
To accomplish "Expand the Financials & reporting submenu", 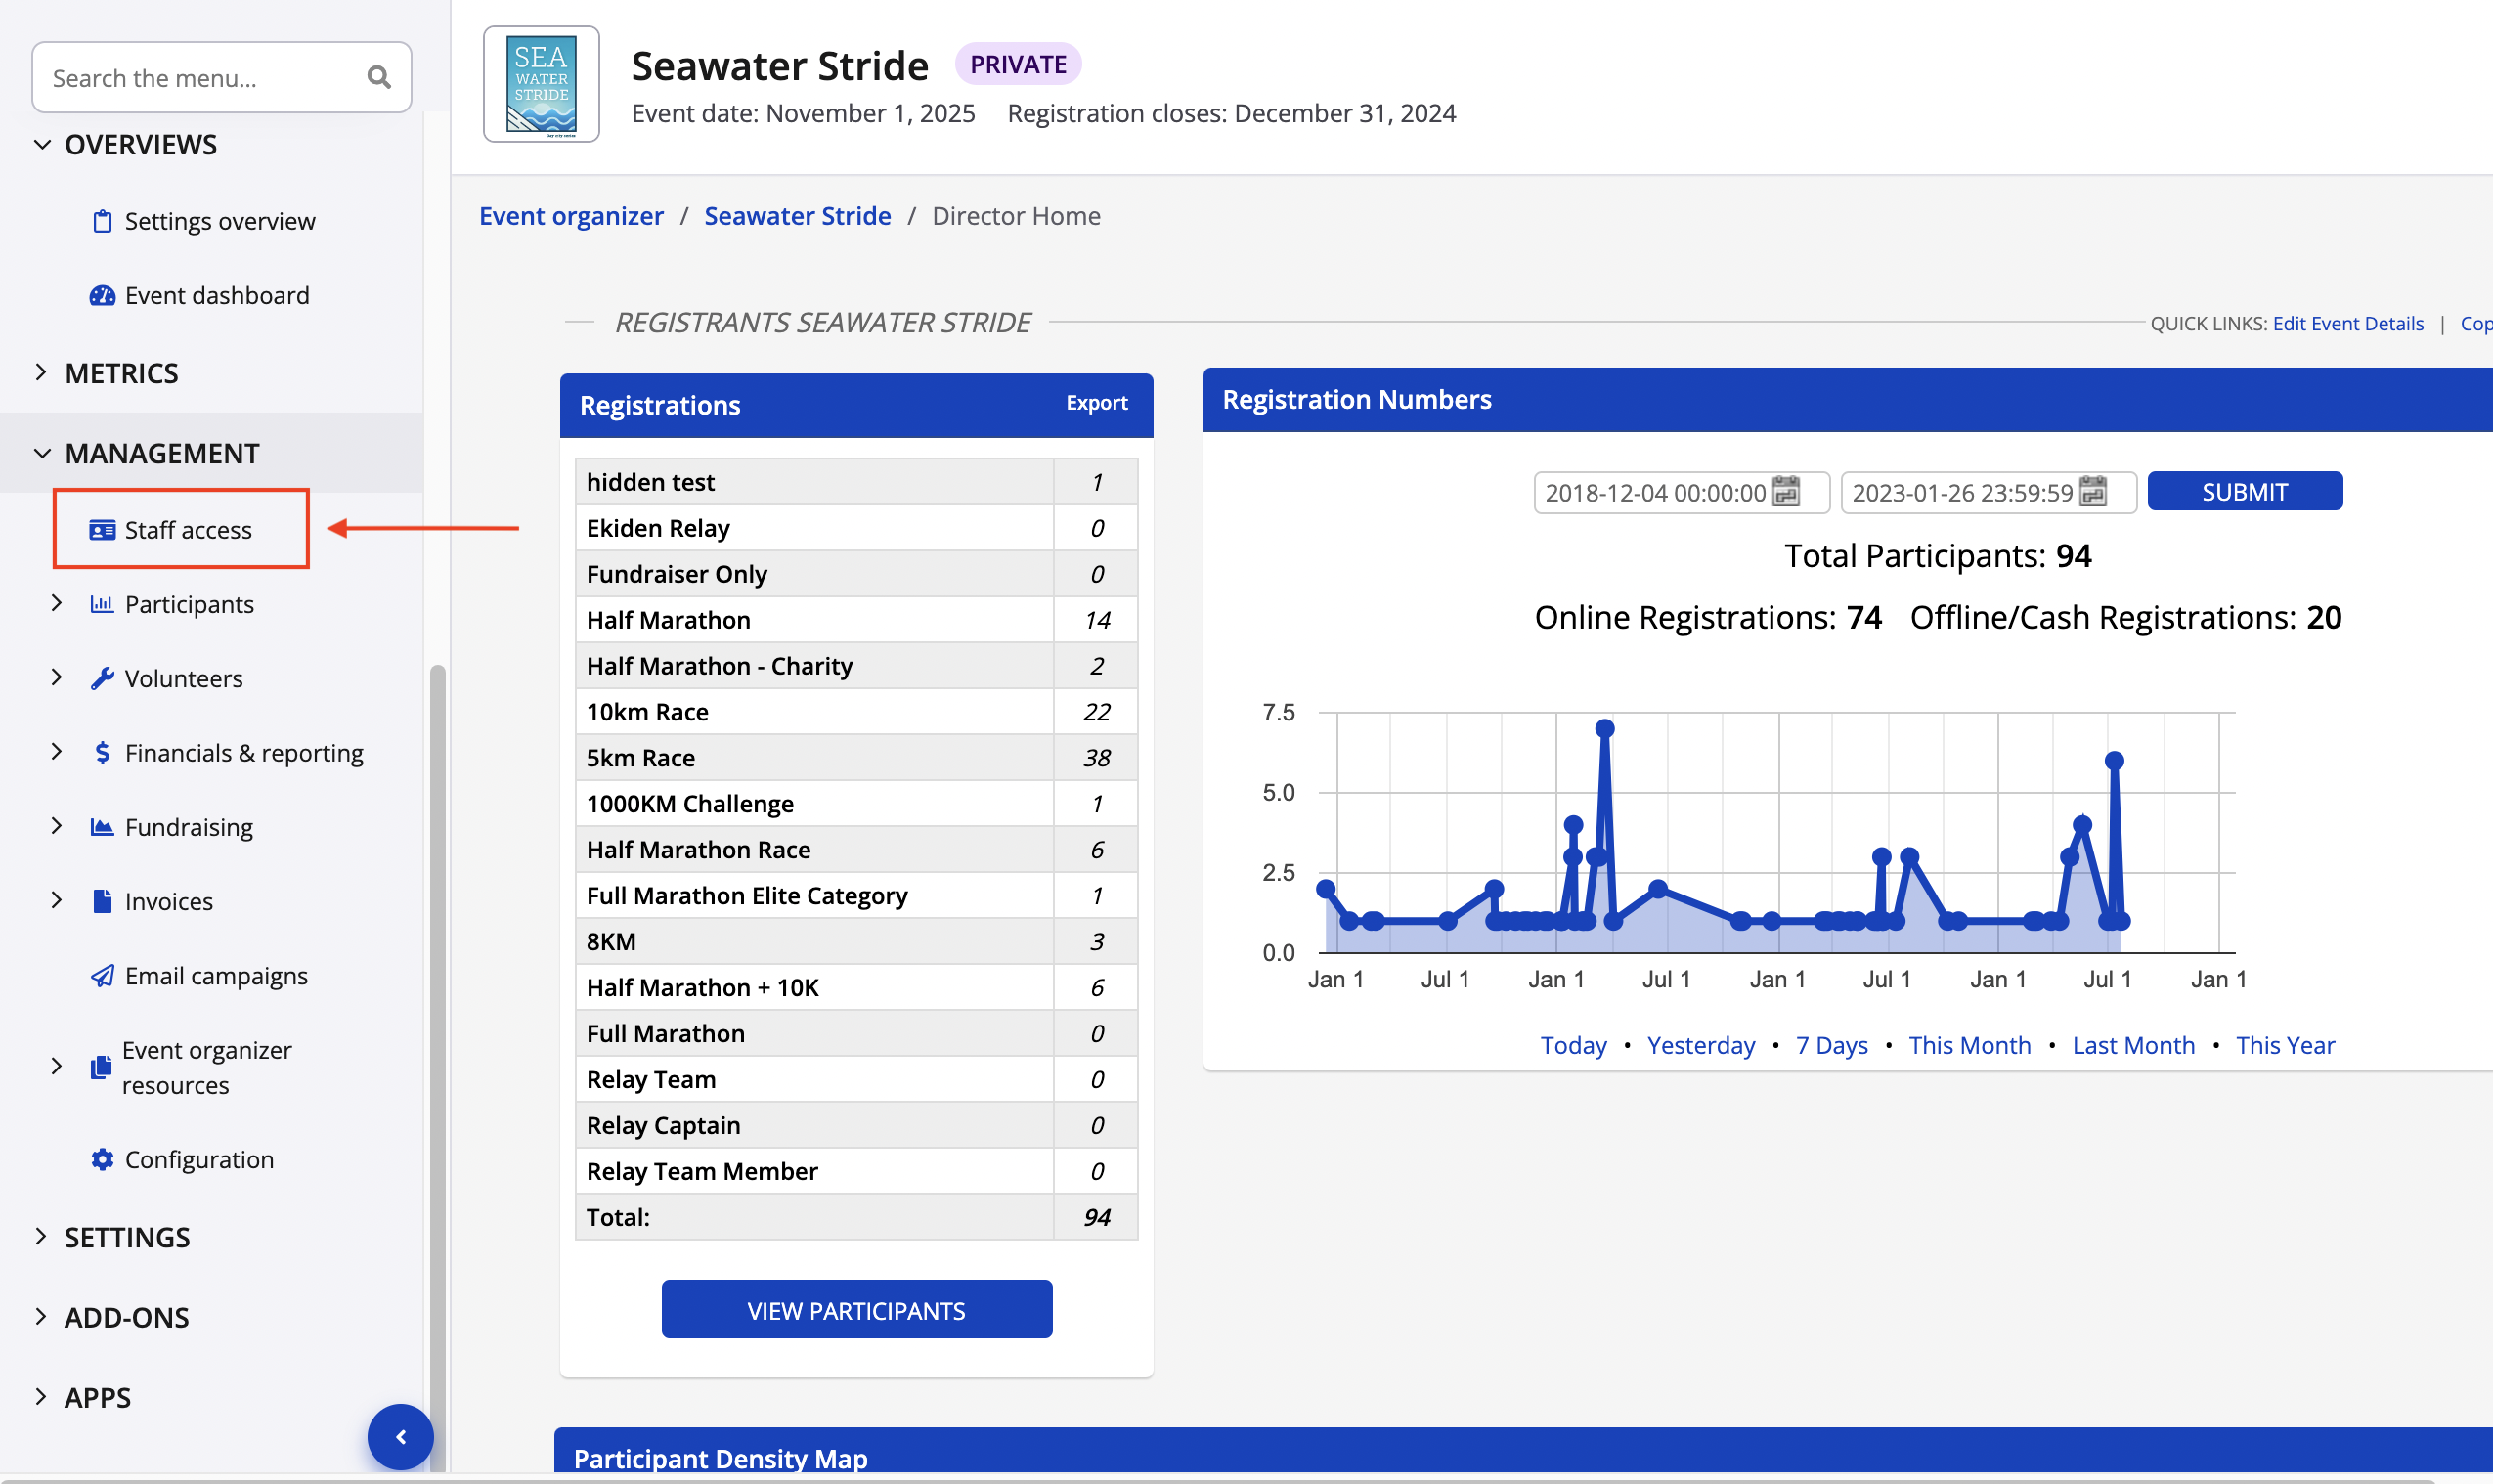I will click(57, 752).
